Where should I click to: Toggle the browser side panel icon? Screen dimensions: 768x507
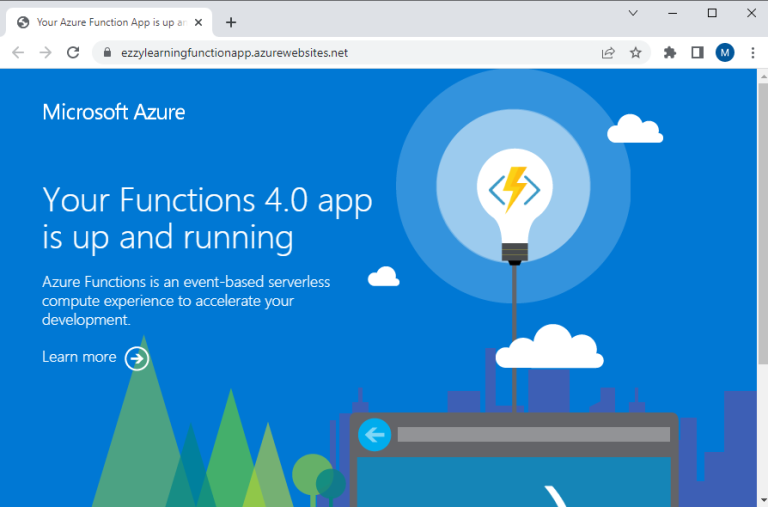coord(697,53)
